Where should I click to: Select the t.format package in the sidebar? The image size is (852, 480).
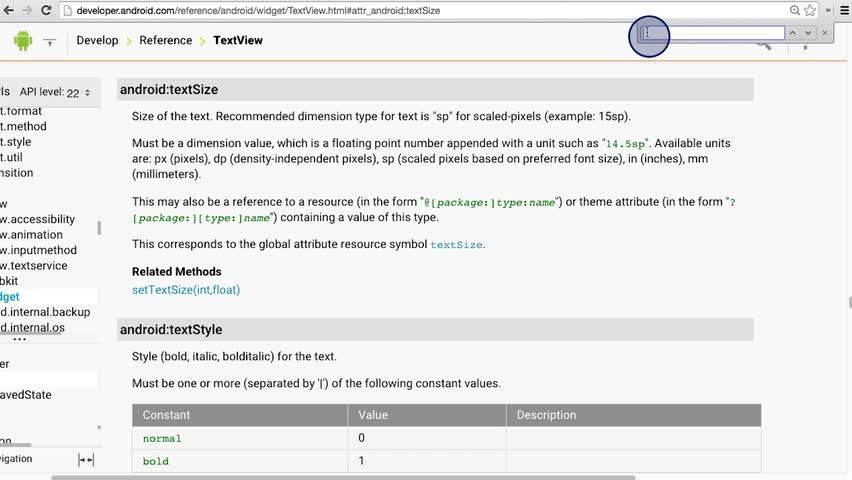21,111
